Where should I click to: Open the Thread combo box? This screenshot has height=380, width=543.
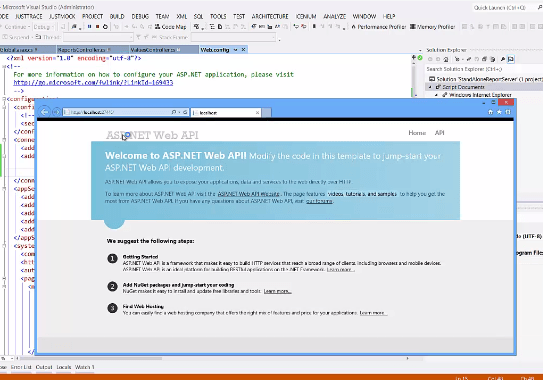click(x=98, y=37)
